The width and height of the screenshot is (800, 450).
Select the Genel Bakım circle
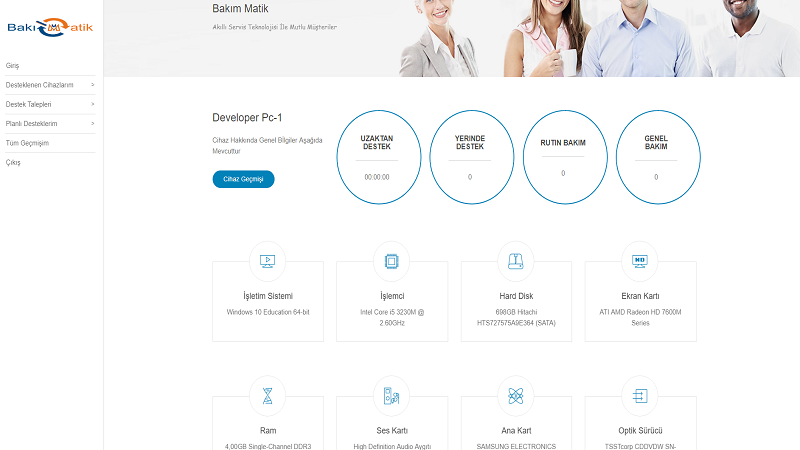point(656,156)
